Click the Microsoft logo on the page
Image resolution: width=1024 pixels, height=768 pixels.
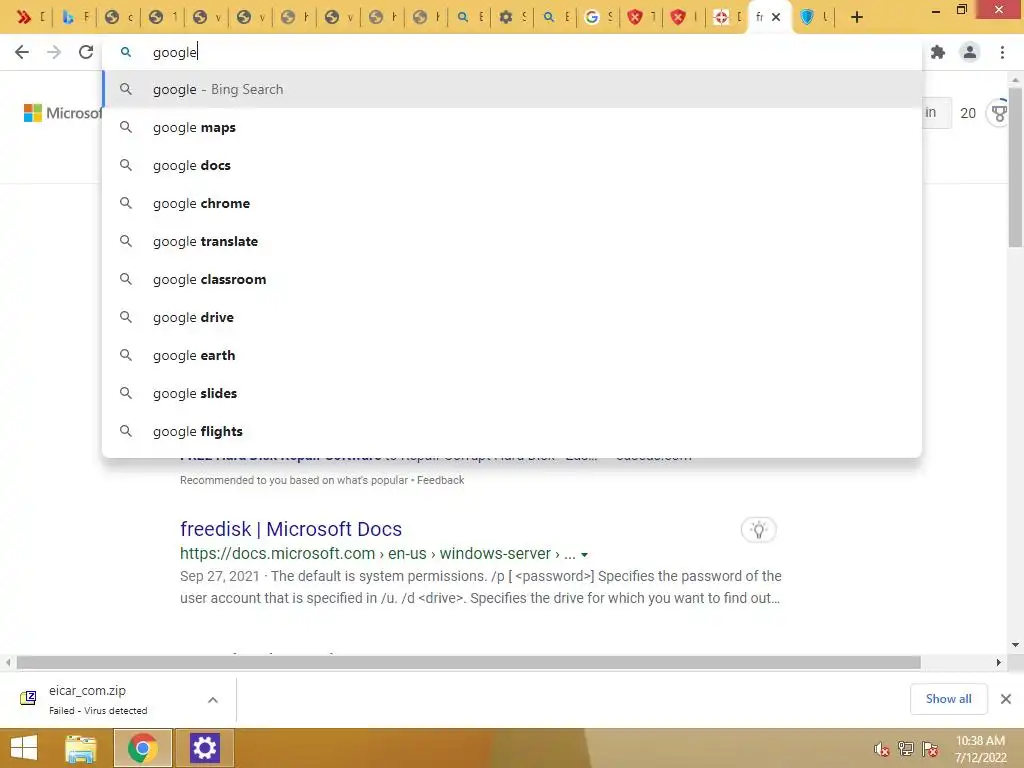pos(63,113)
